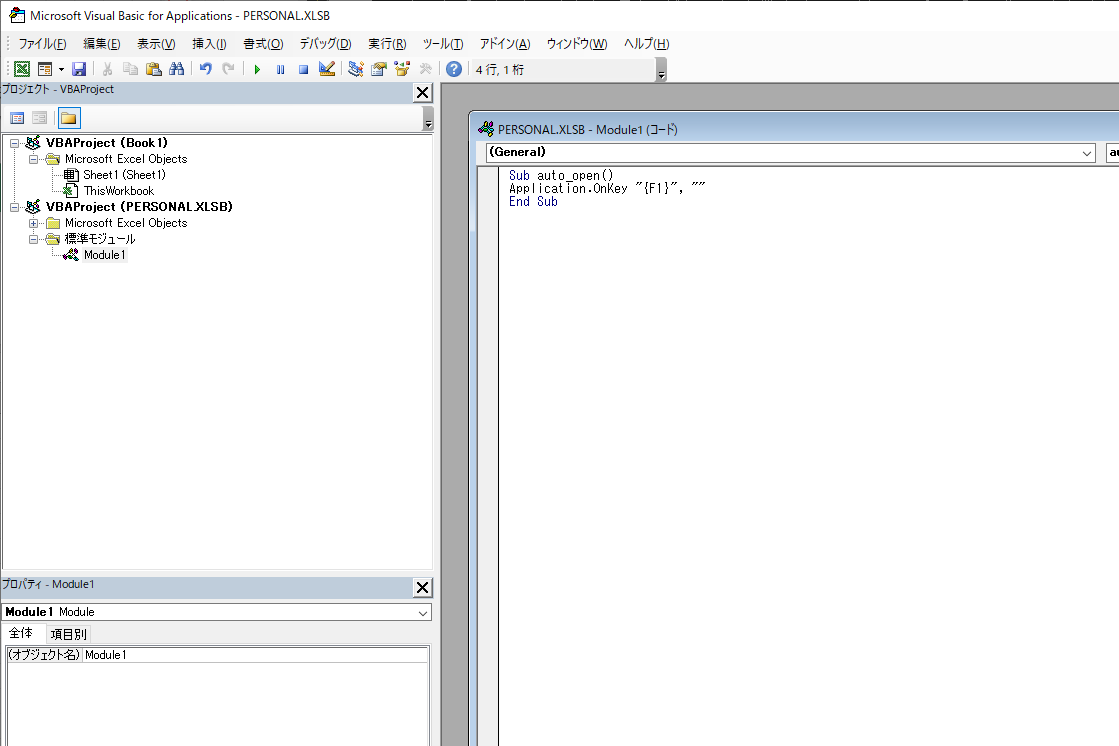Collapse Book1 Microsoft Excel Objects folder

coord(33,159)
